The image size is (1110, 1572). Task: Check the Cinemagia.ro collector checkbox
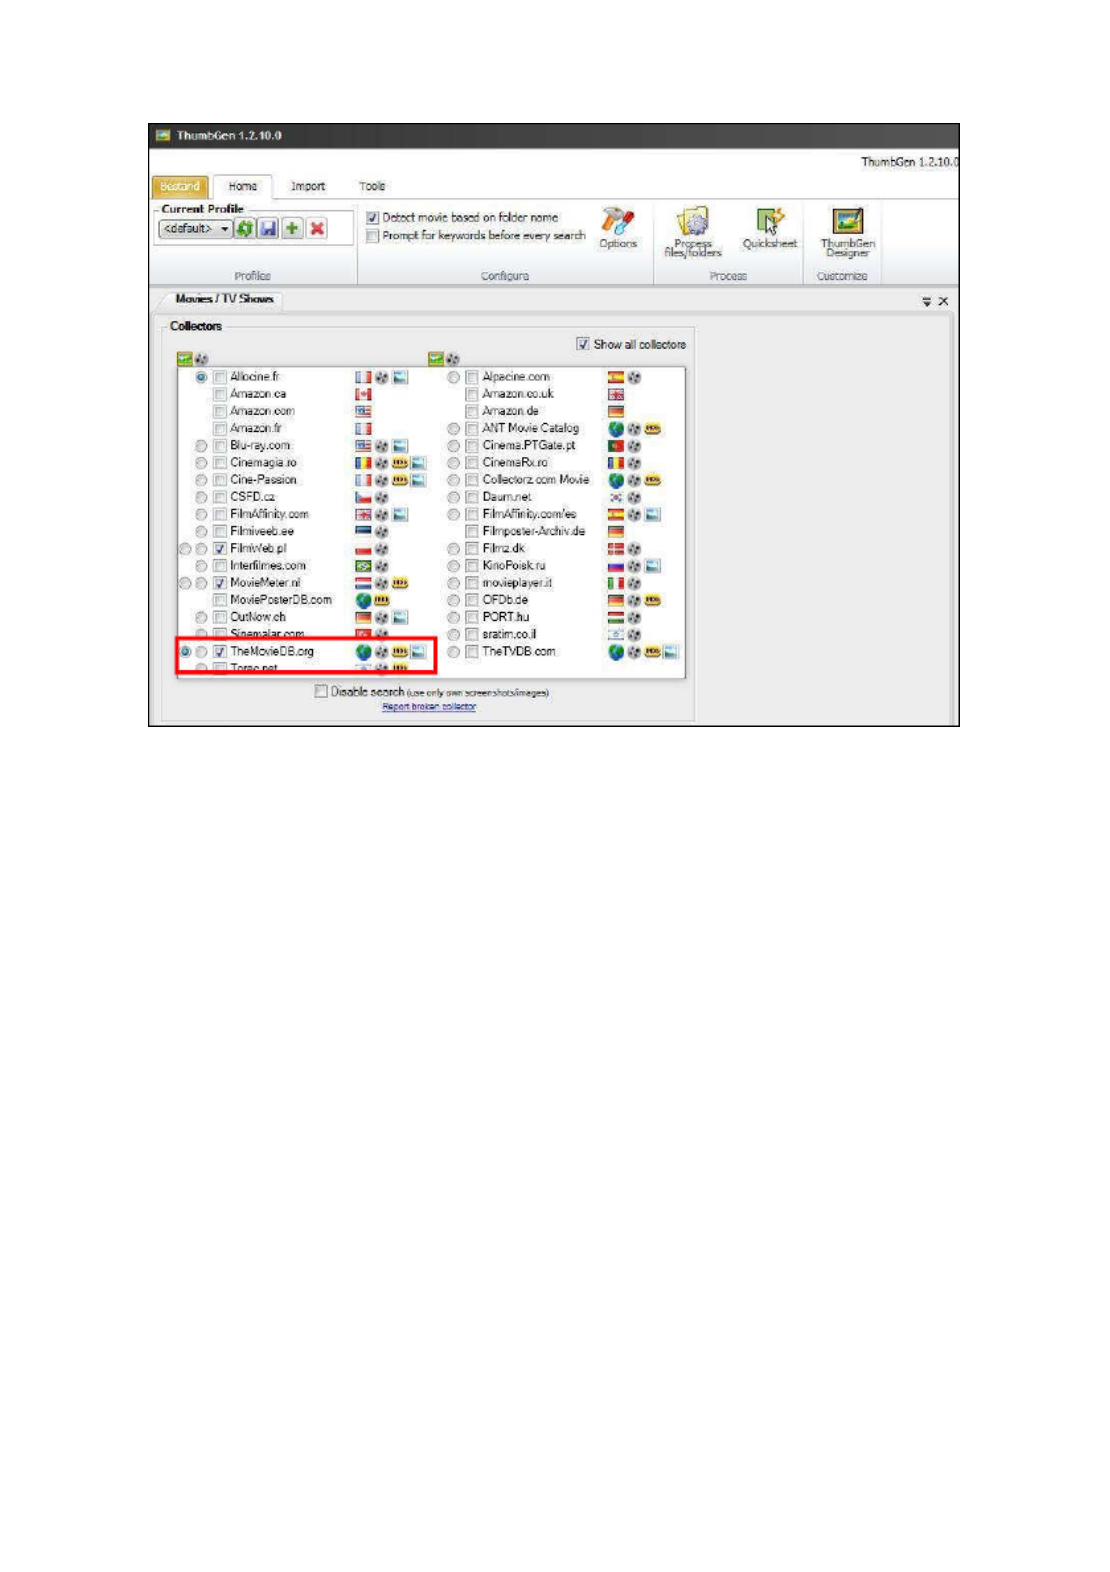click(220, 463)
